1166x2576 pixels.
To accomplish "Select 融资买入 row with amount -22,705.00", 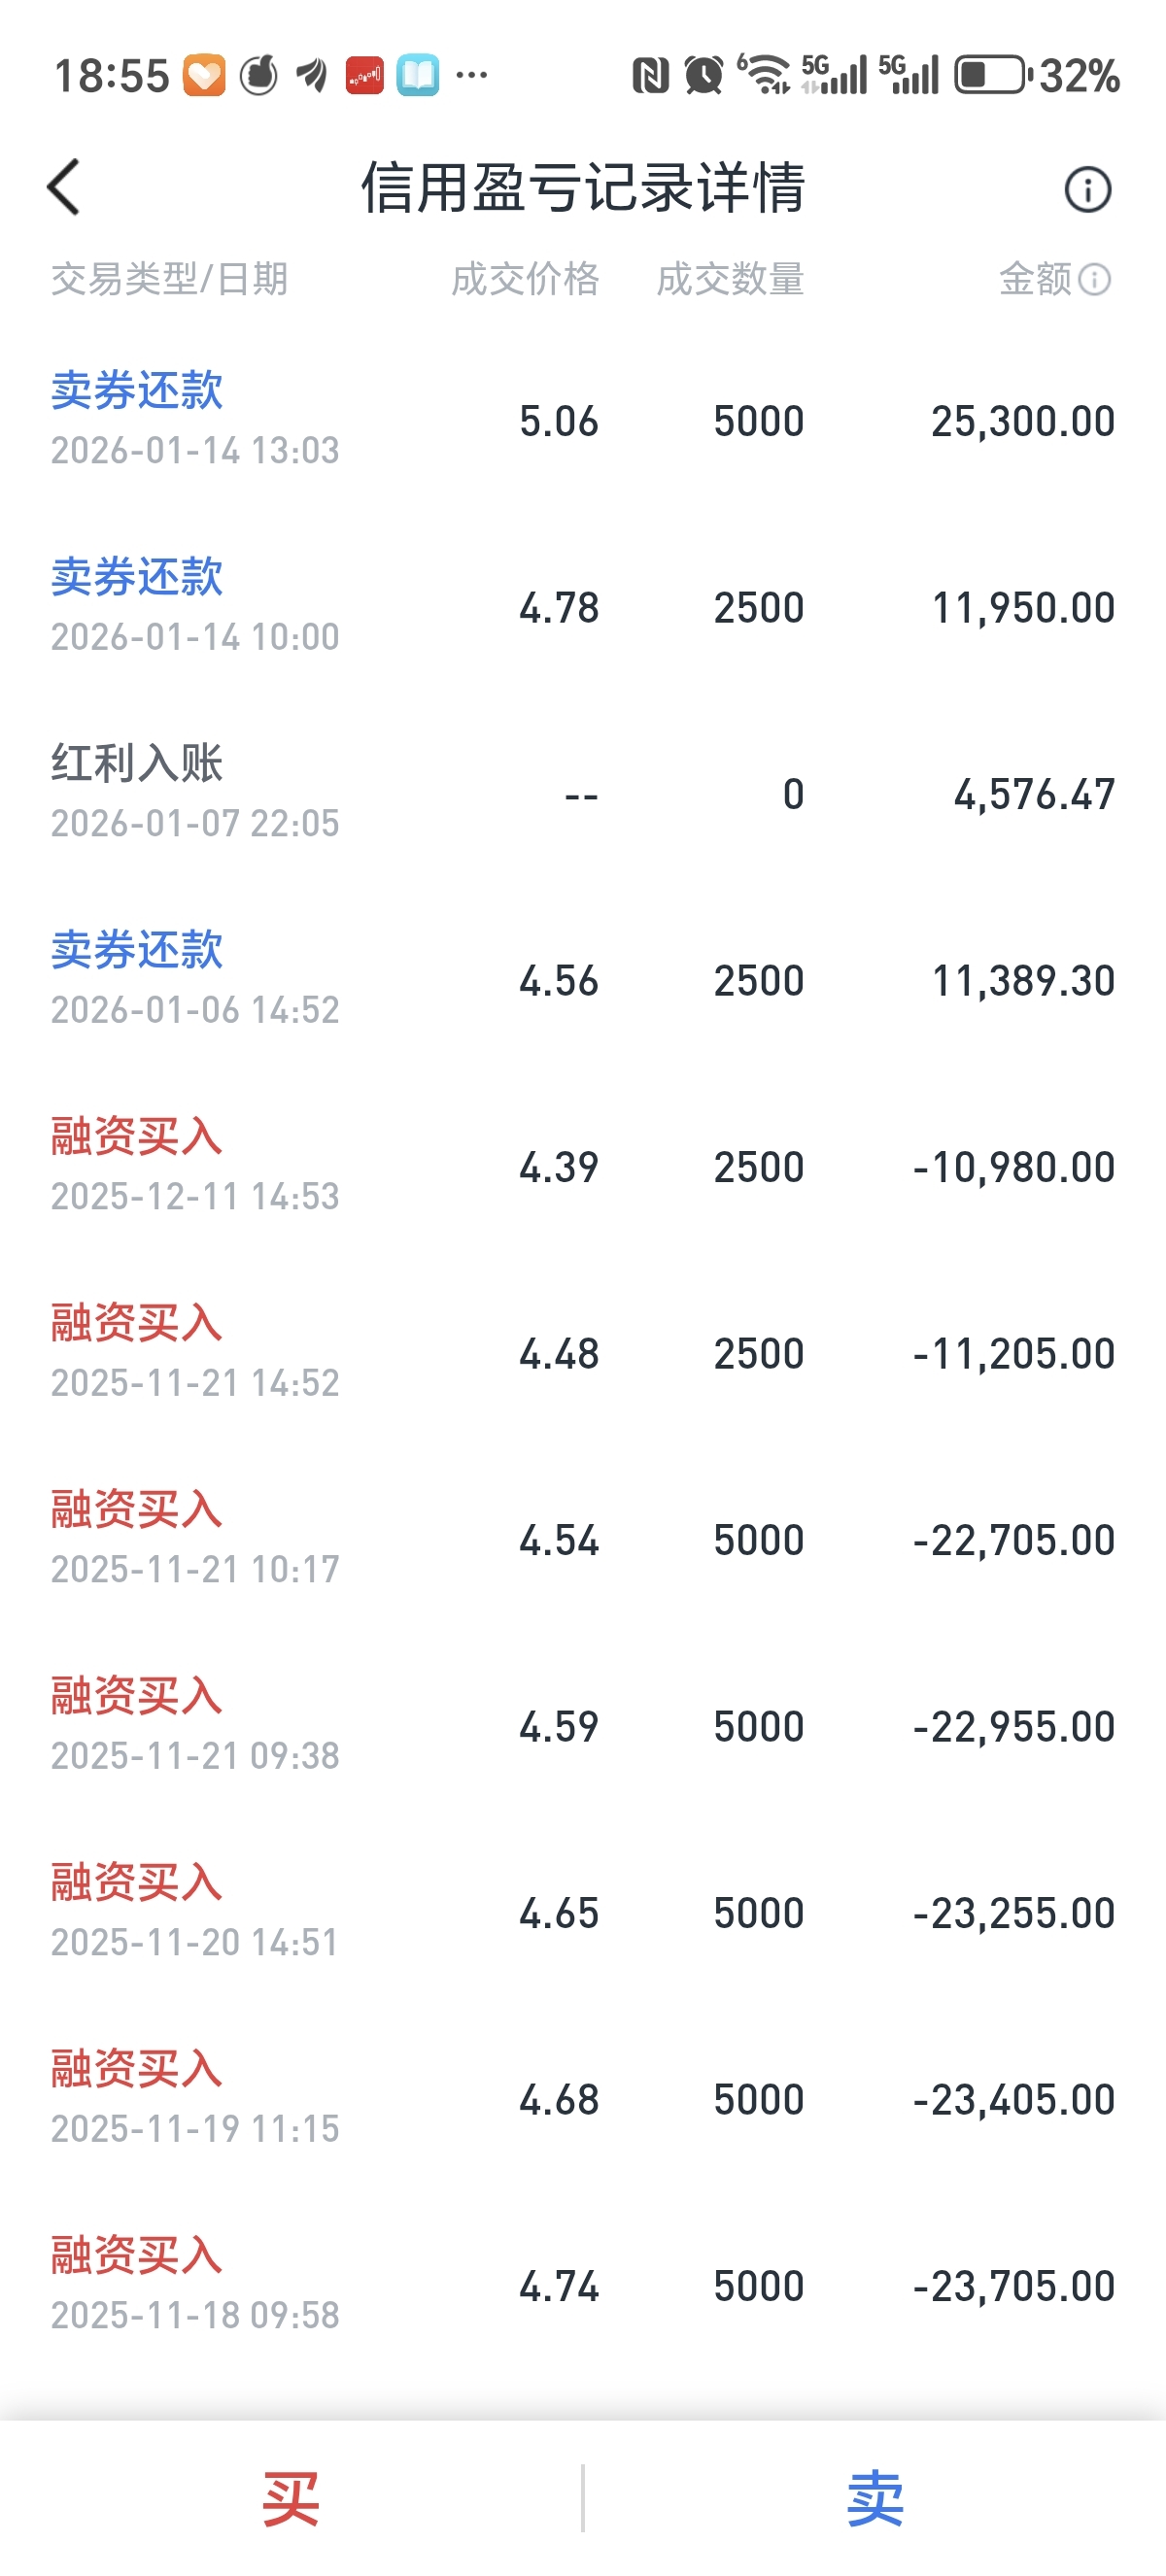I will (583, 1539).
